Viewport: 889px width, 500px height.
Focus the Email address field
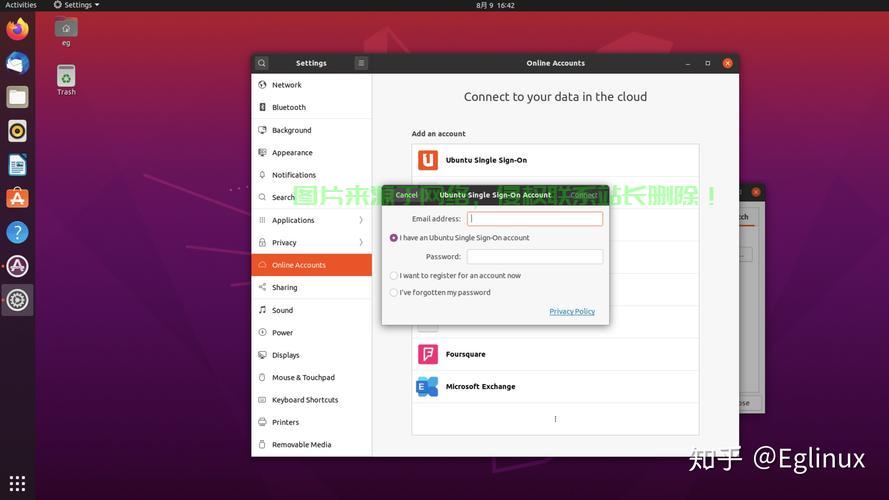pos(535,219)
